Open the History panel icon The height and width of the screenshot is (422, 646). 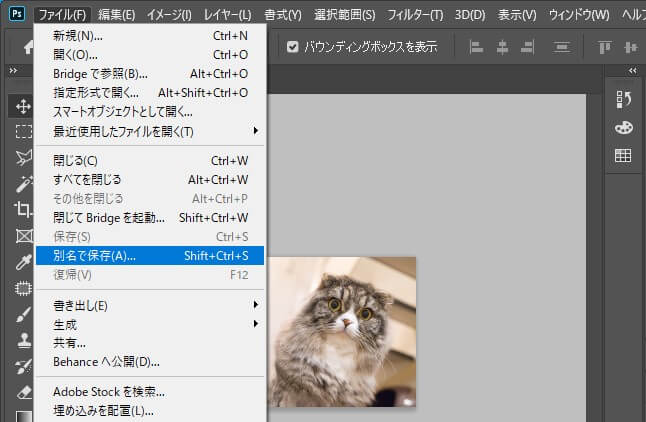pos(623,99)
